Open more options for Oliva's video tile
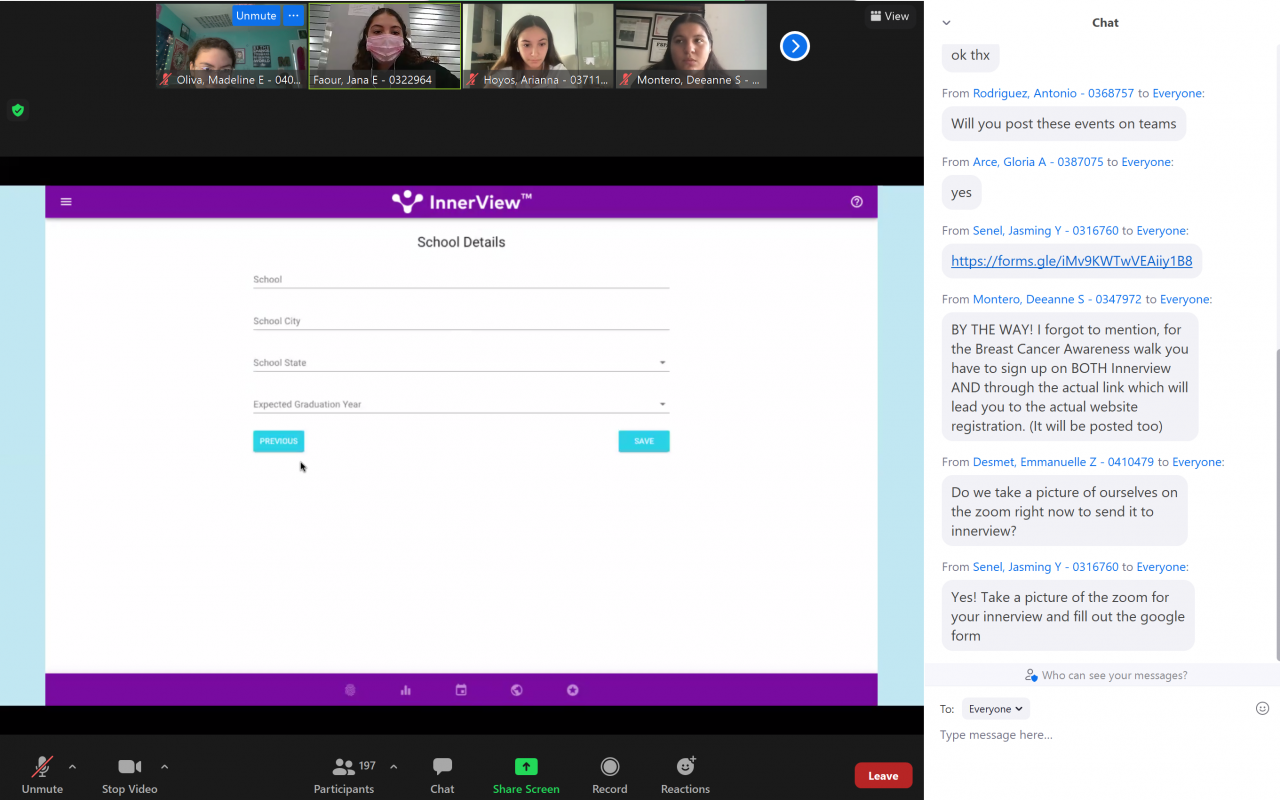The width and height of the screenshot is (1280, 800). pyautogui.click(x=293, y=16)
